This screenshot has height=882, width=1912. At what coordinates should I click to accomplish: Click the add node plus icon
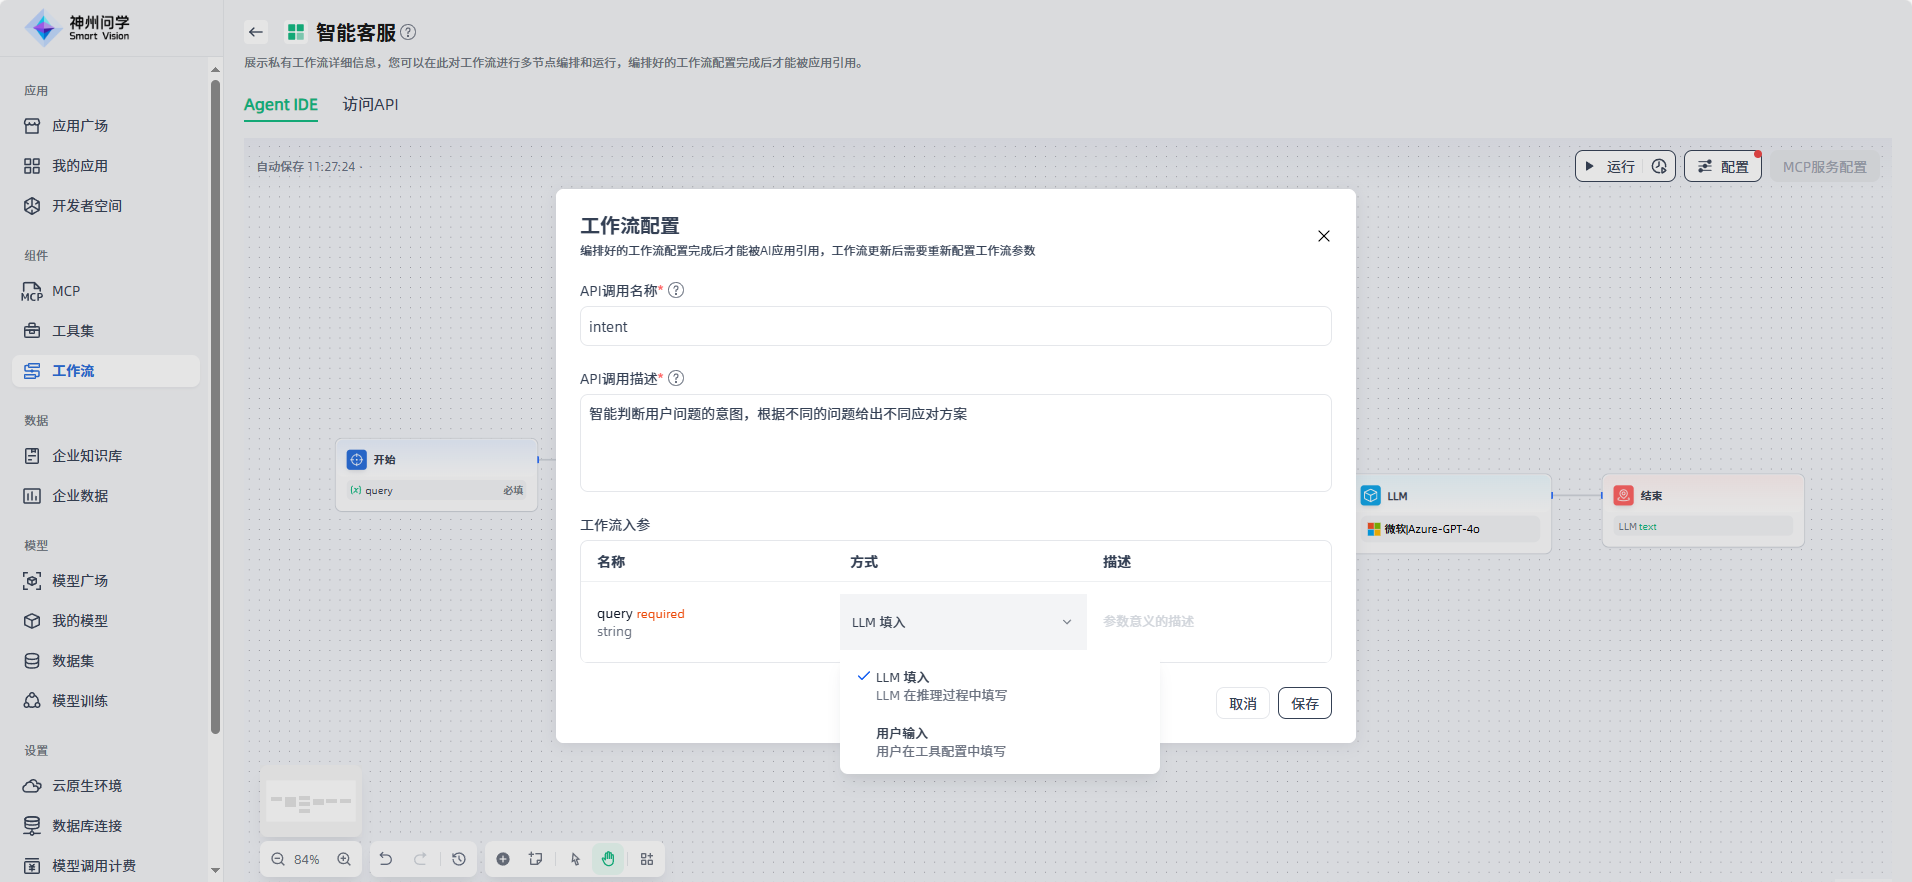tap(503, 859)
